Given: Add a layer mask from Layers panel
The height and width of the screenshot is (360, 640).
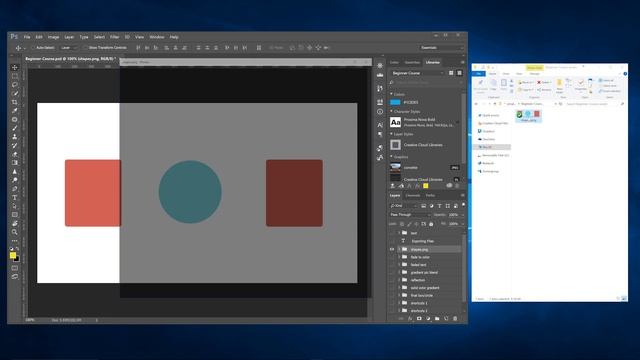Looking at the screenshot, I should pyautogui.click(x=419, y=319).
